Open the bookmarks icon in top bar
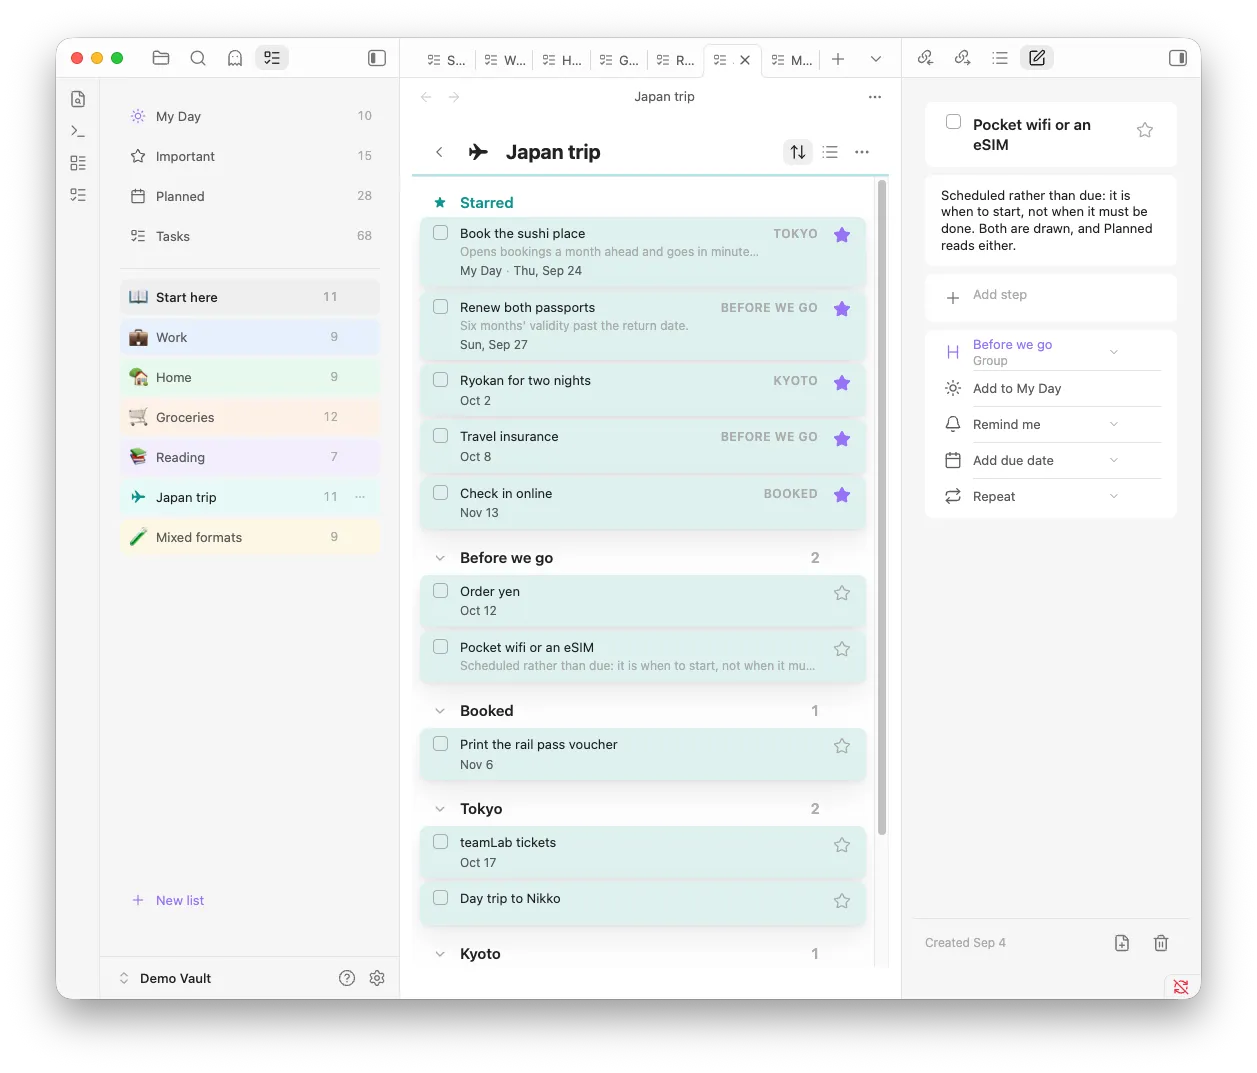Screen dimensions: 1257x1073 click(235, 58)
